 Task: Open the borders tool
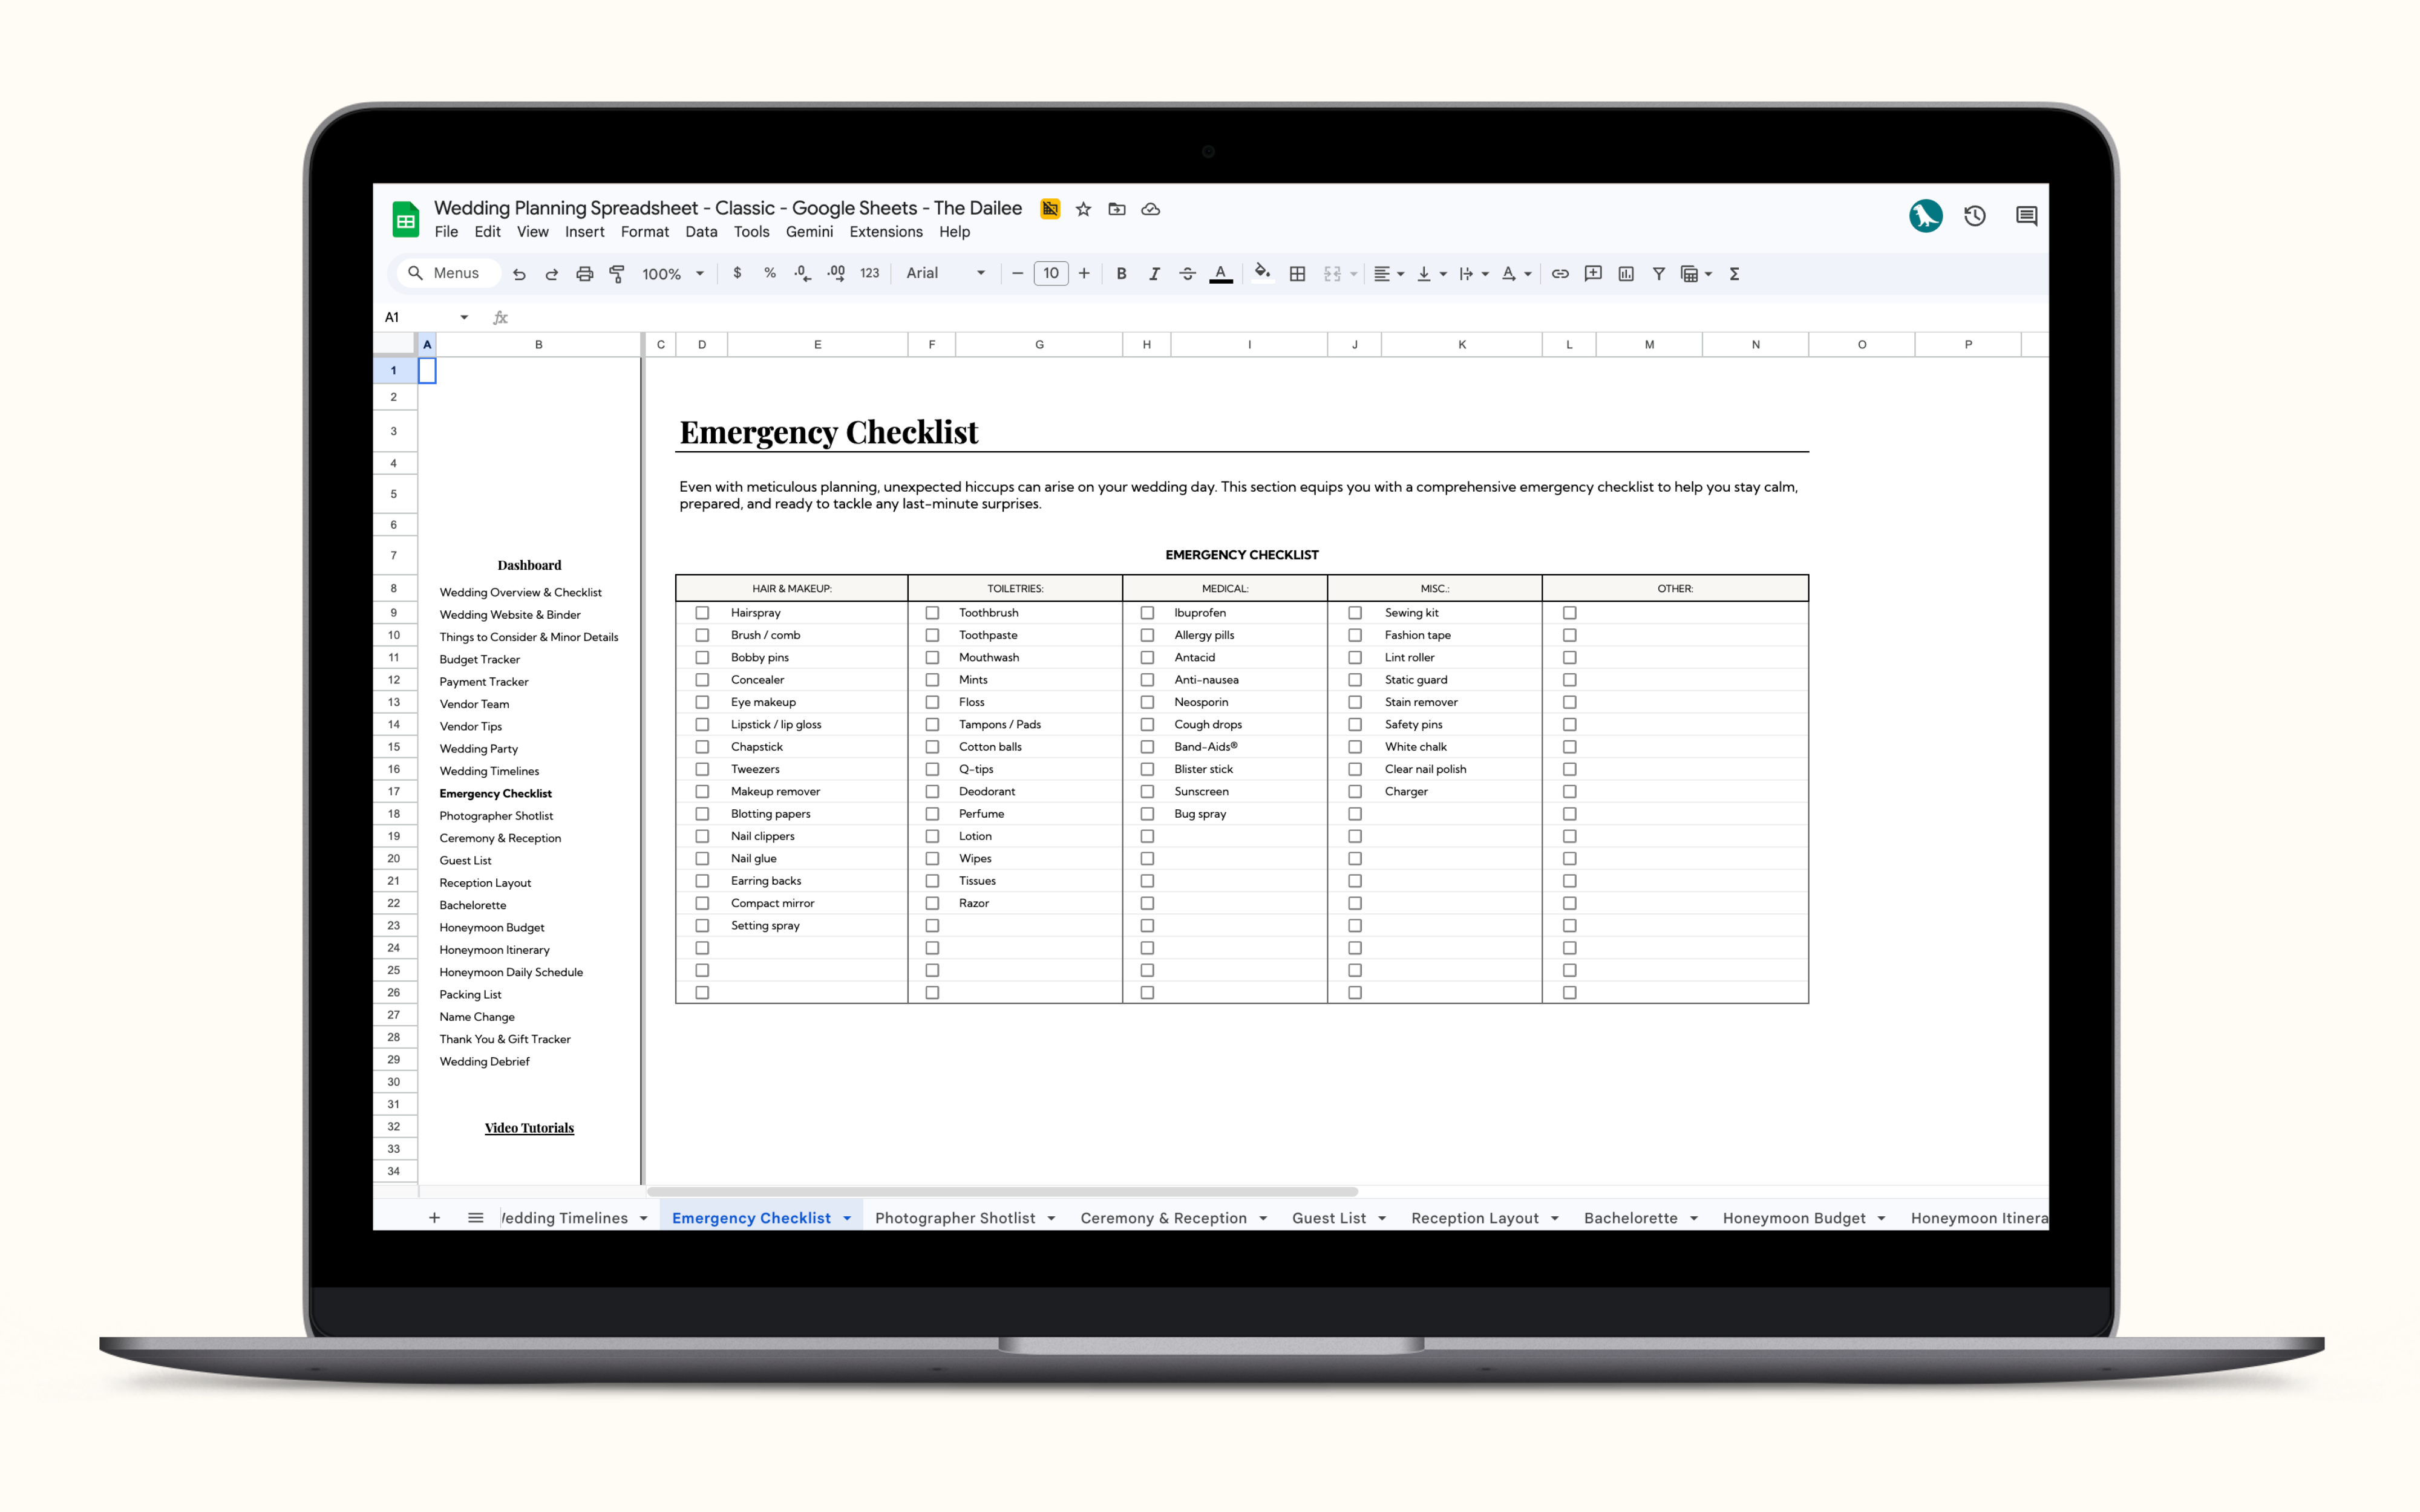[x=1297, y=274]
